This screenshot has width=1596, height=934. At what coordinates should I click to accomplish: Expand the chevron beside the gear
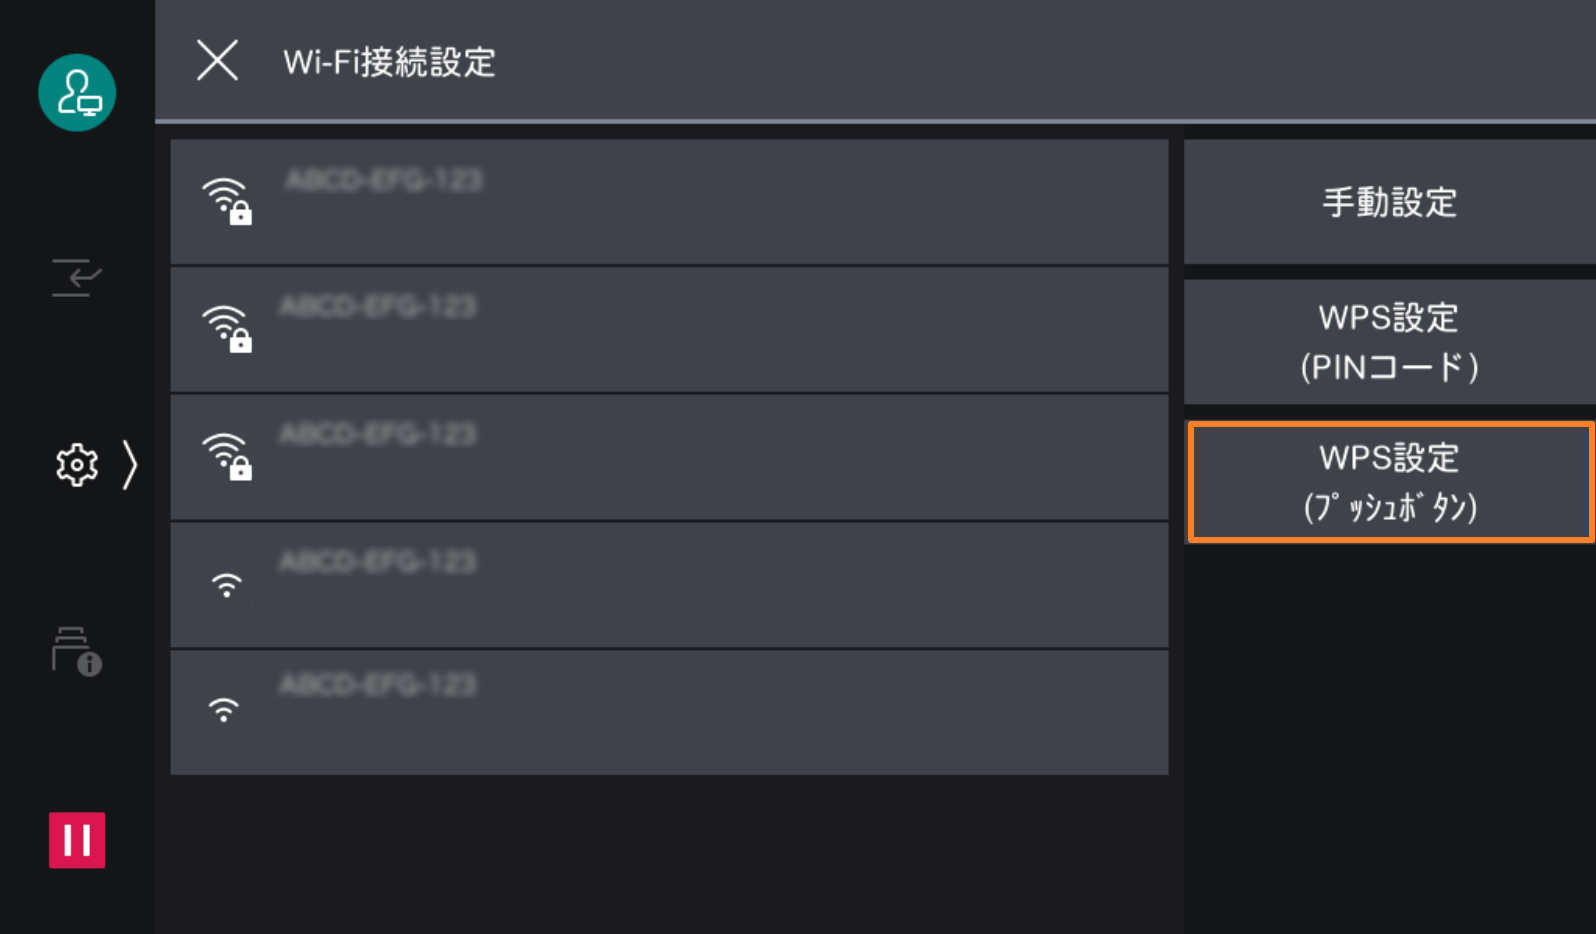(x=129, y=465)
